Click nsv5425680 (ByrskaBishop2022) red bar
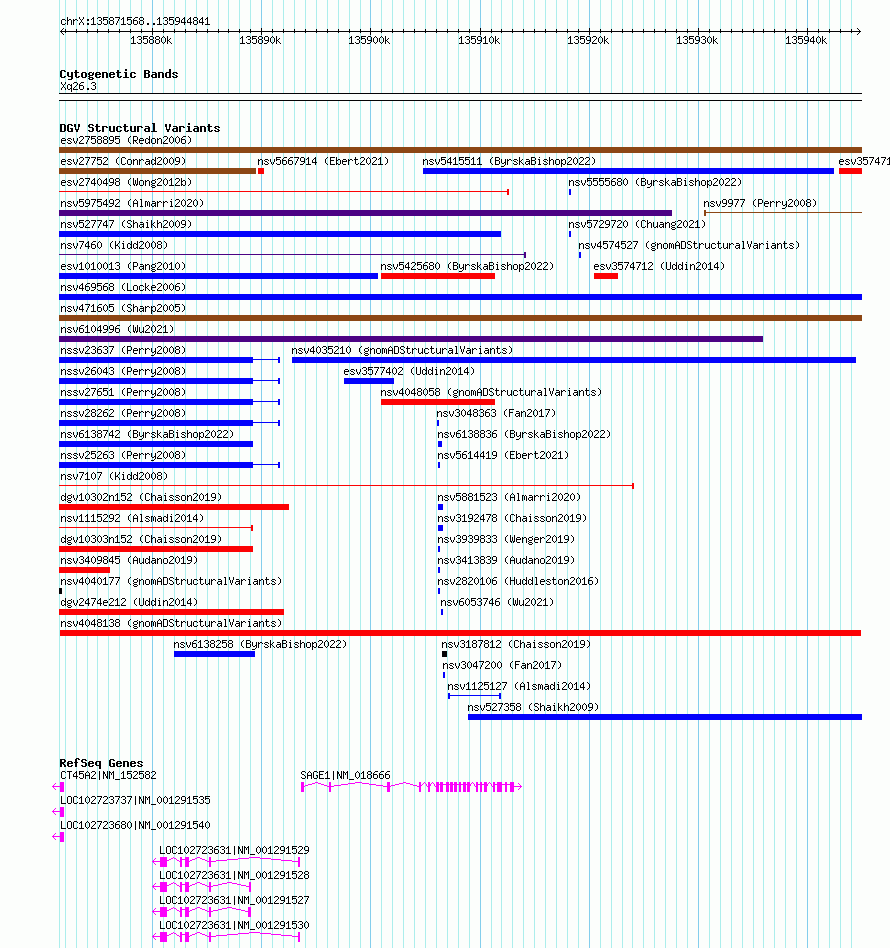 pos(438,276)
